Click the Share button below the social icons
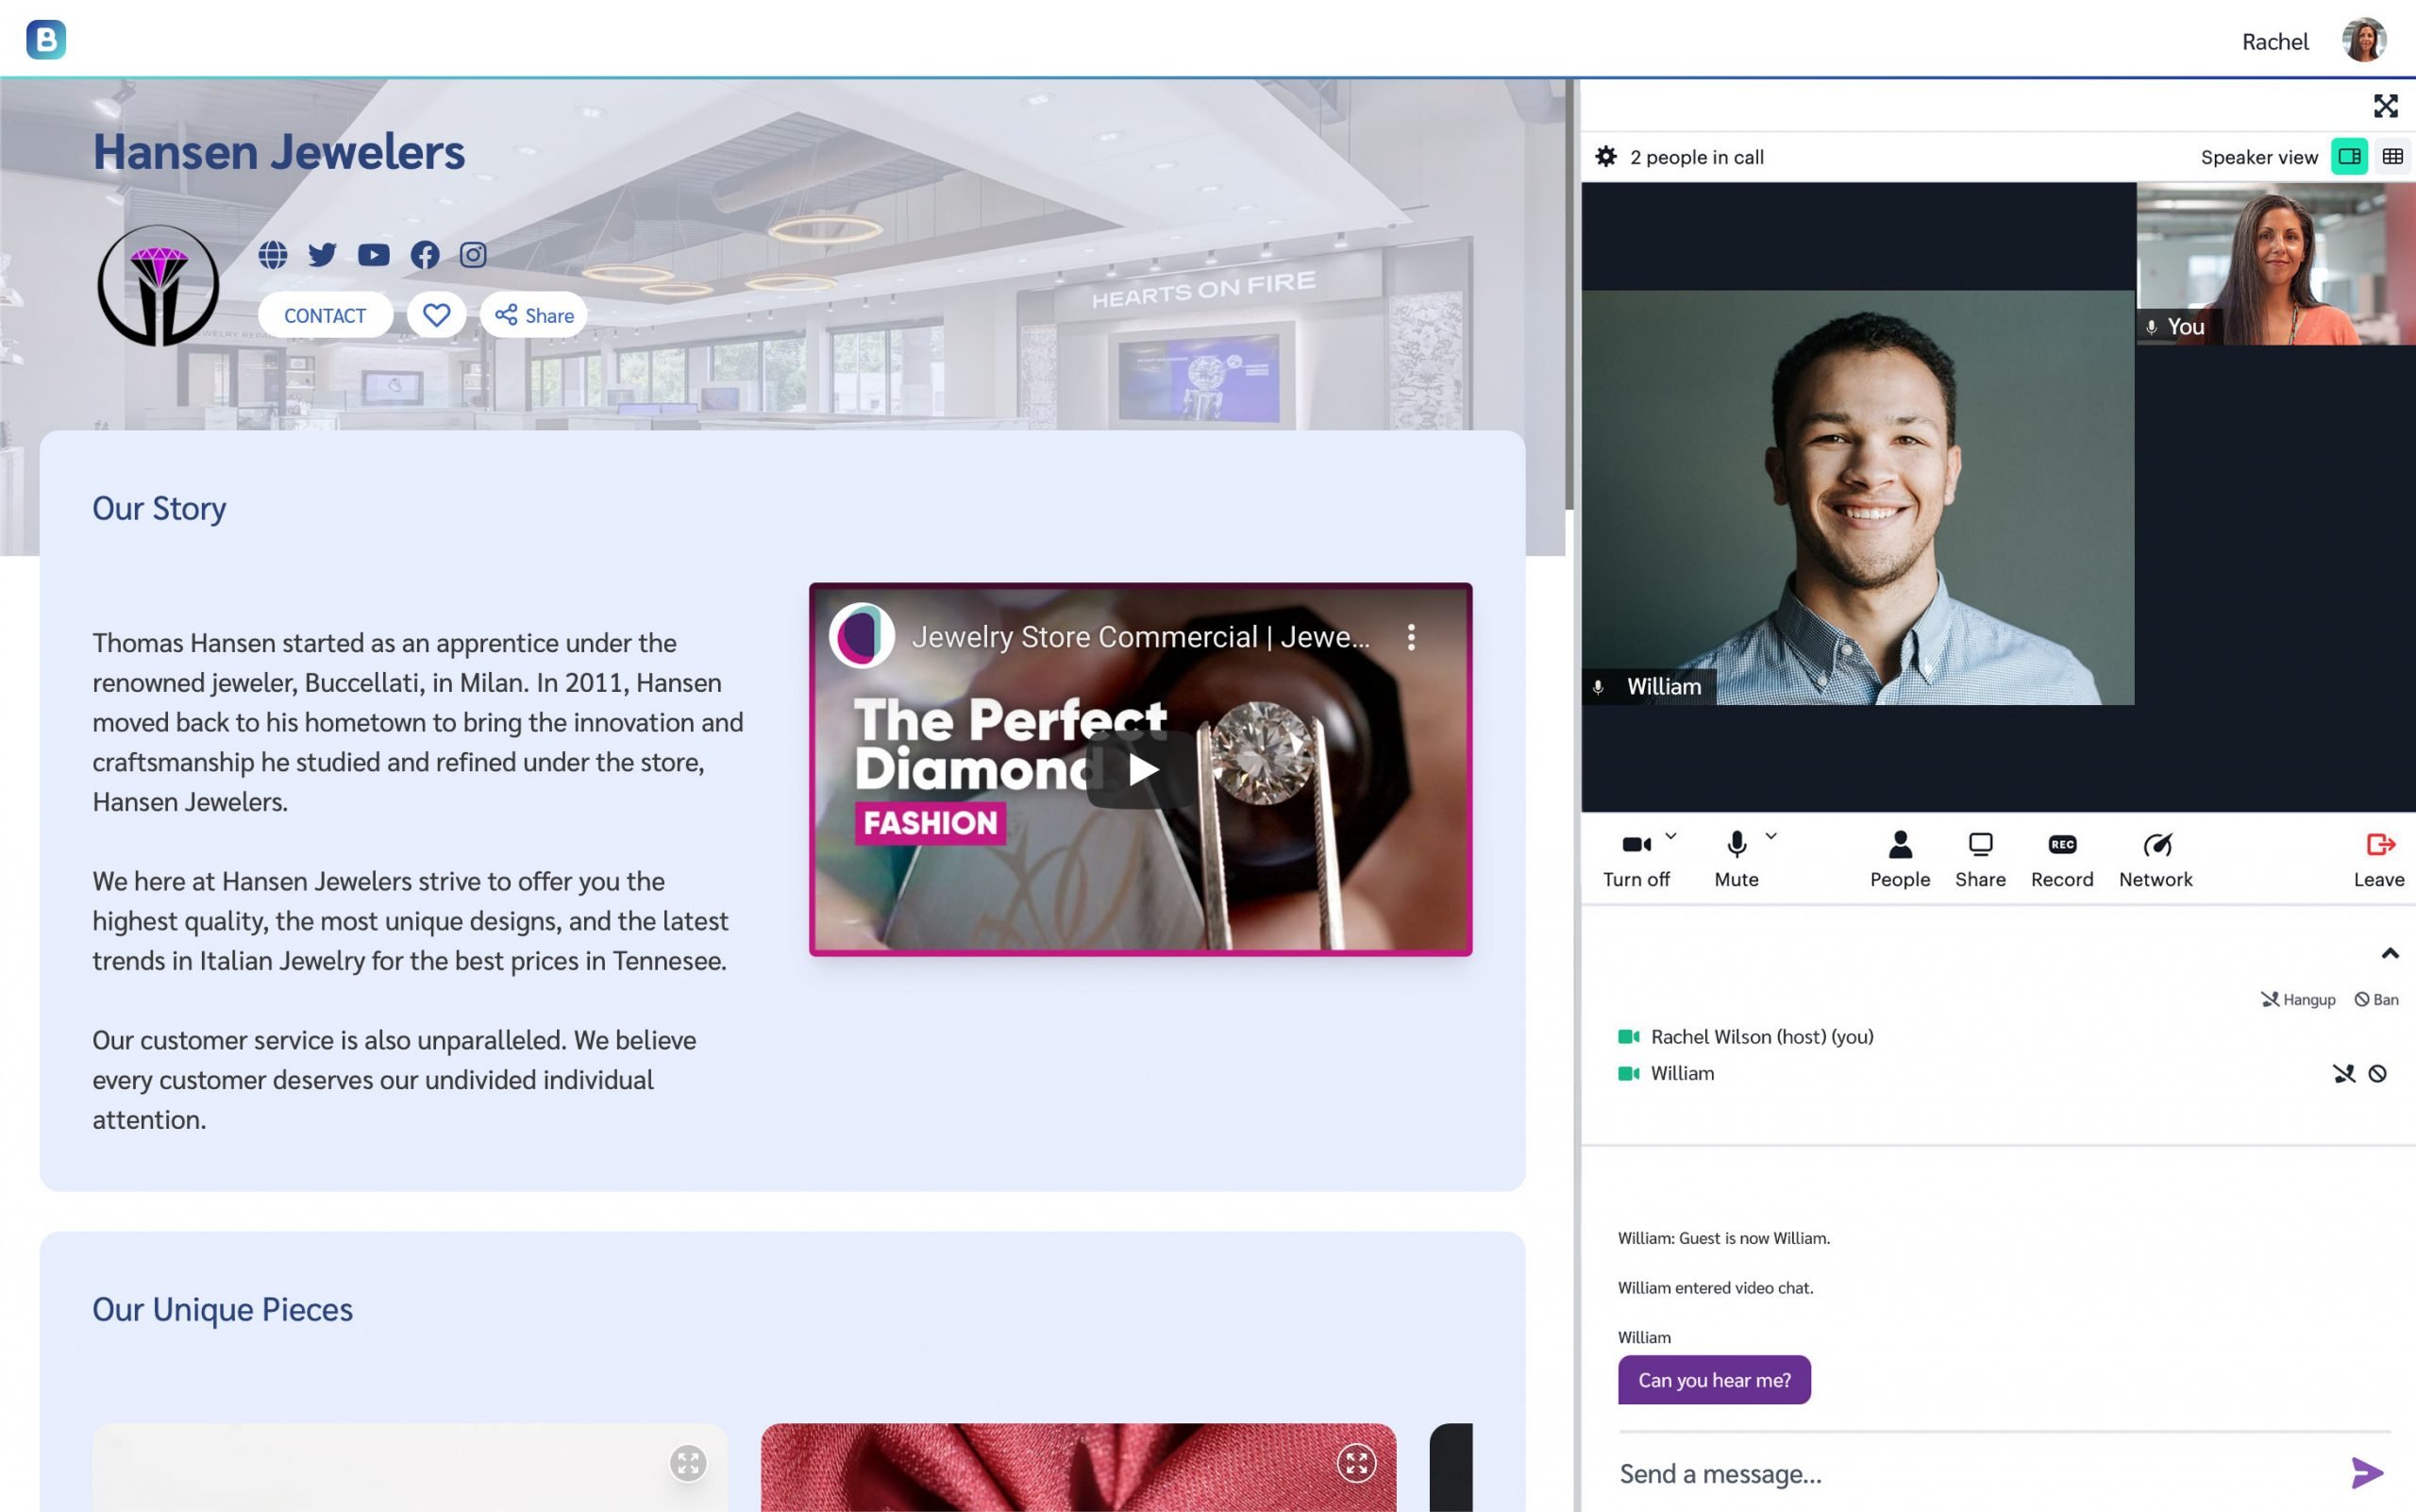 point(534,315)
